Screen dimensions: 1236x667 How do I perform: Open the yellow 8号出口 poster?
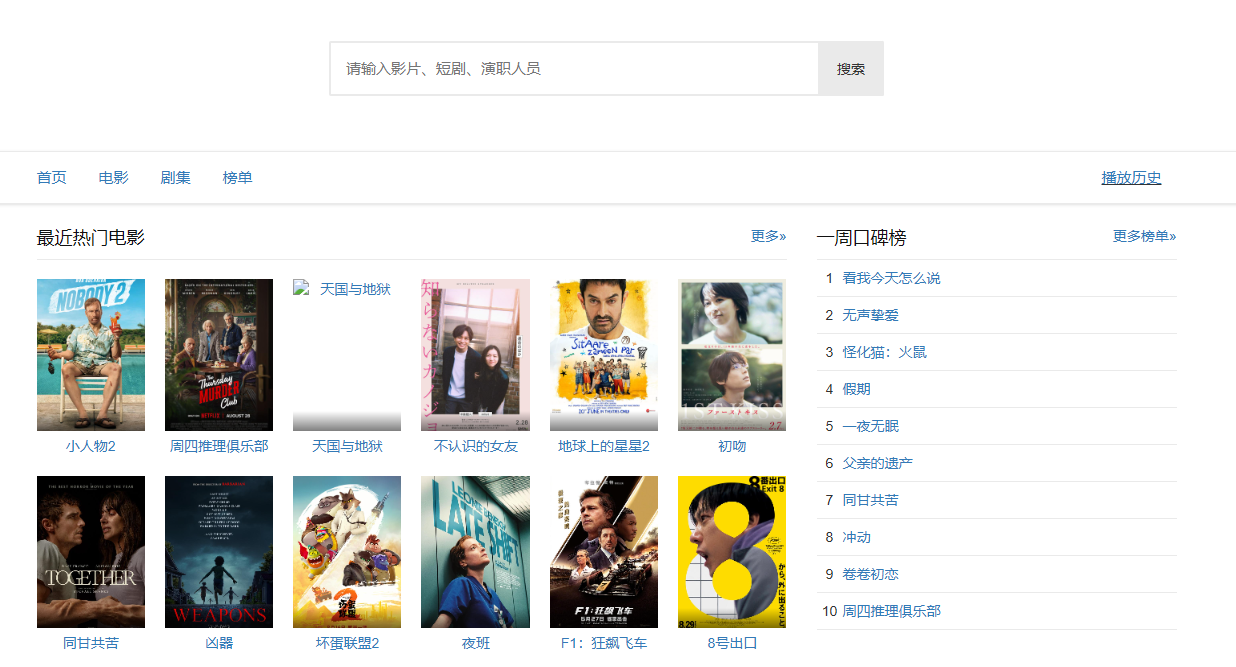click(x=732, y=552)
